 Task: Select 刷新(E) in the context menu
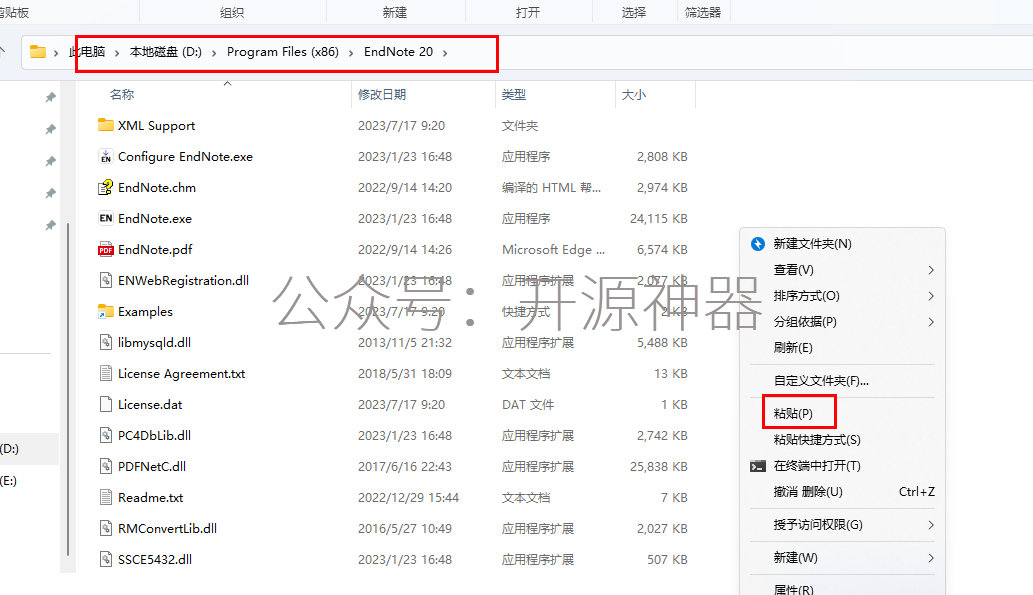[793, 347]
